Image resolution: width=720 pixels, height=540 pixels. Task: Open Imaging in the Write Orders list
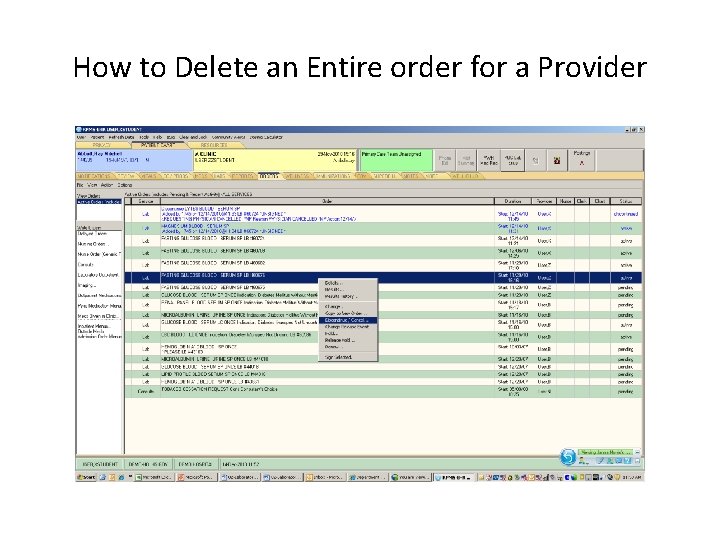(x=86, y=286)
